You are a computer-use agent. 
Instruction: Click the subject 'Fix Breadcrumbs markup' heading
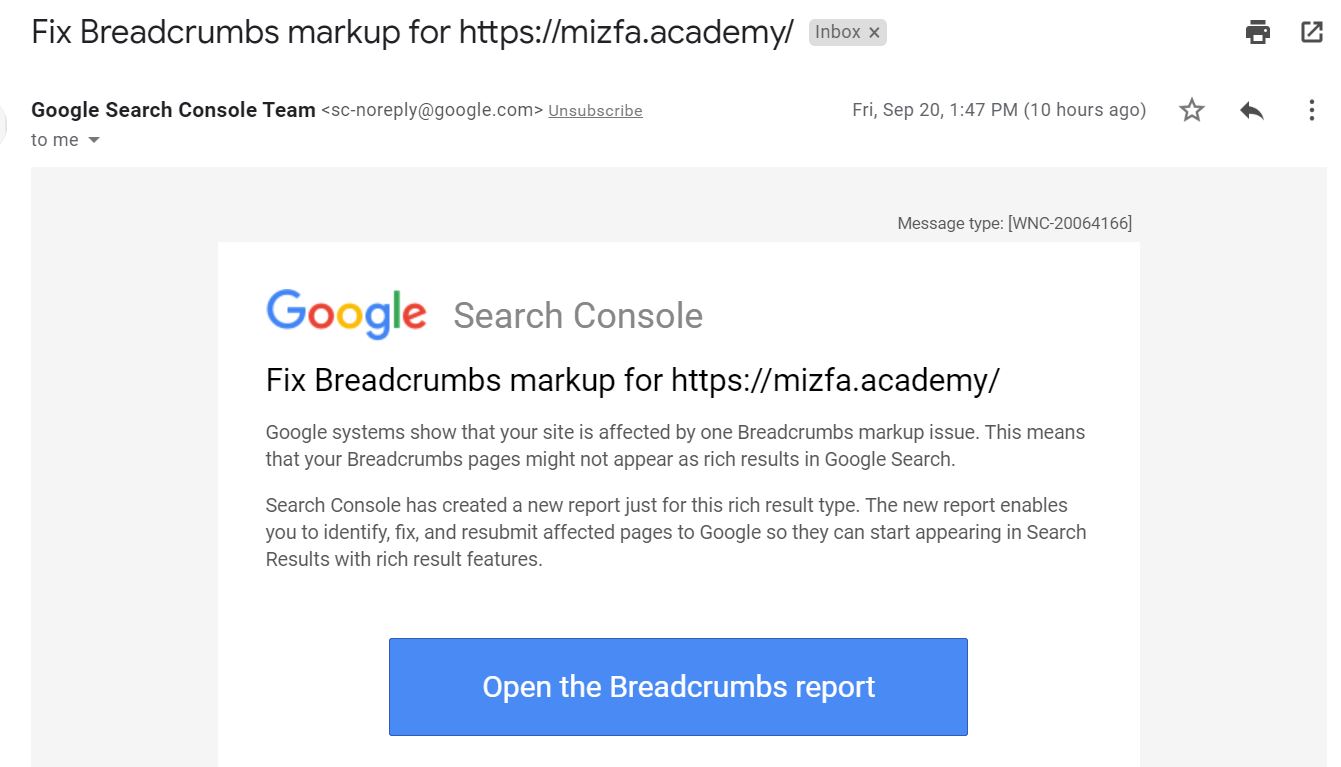click(x=410, y=31)
